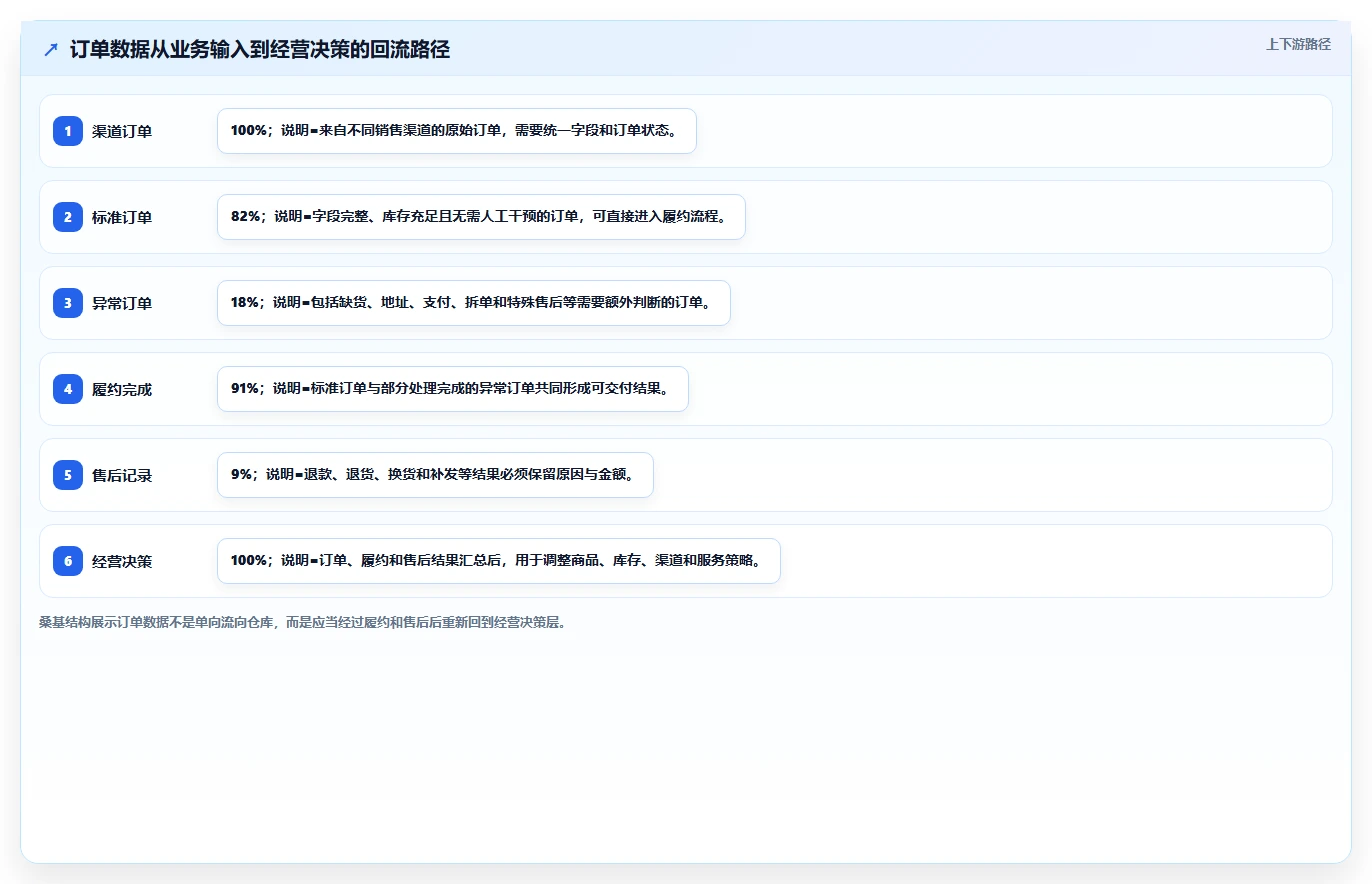
Task: Click the arrow icon beside the title
Action: (51, 49)
